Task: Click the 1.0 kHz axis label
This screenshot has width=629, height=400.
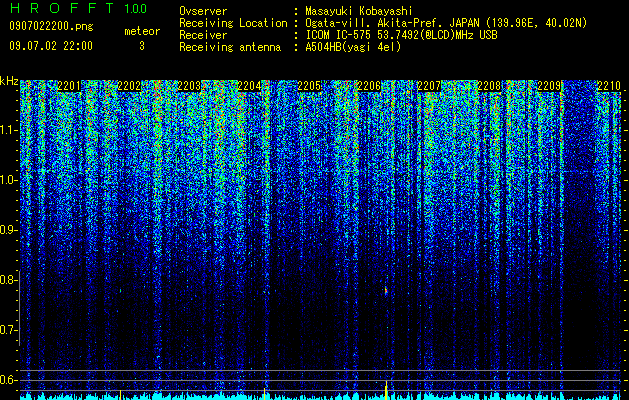Action: [x=8, y=180]
